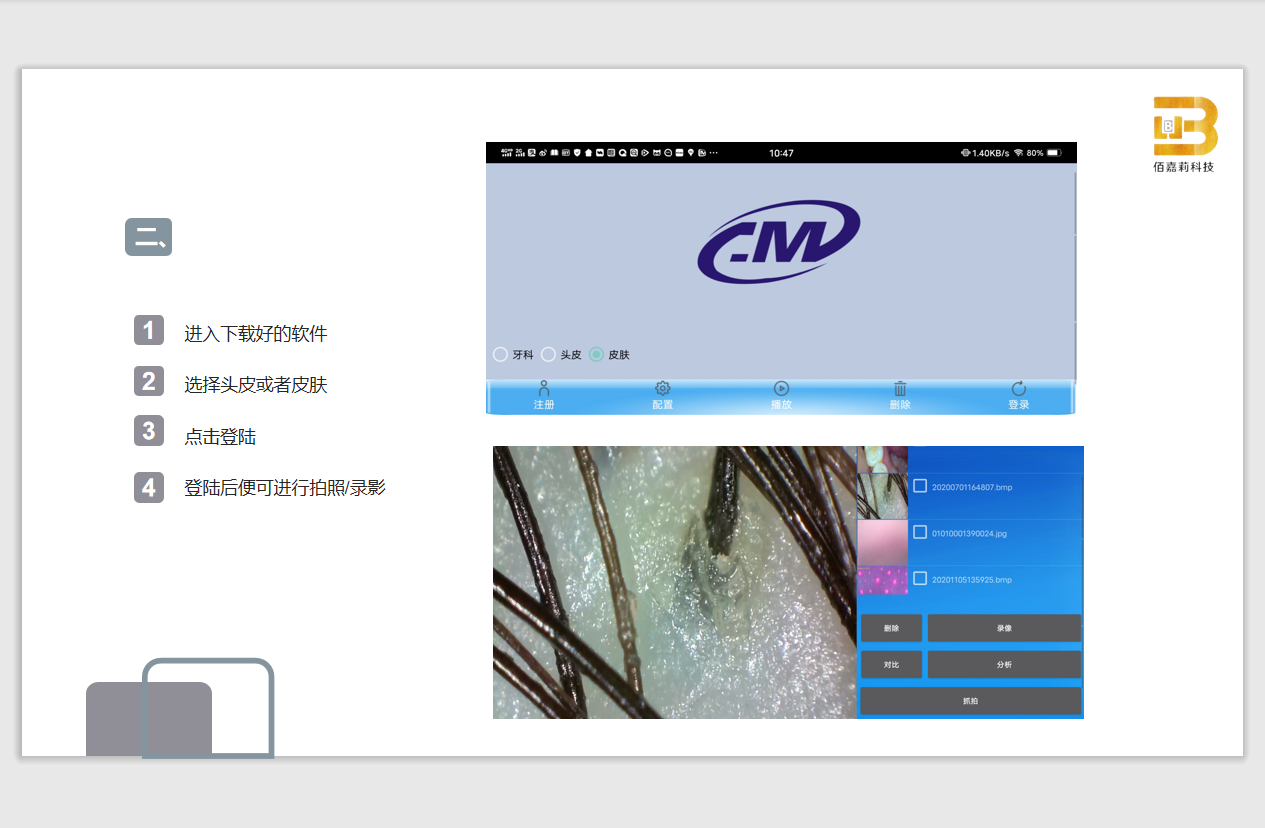The width and height of the screenshot is (1265, 828).
Task: Select the 牙科 radio option
Action: [501, 355]
